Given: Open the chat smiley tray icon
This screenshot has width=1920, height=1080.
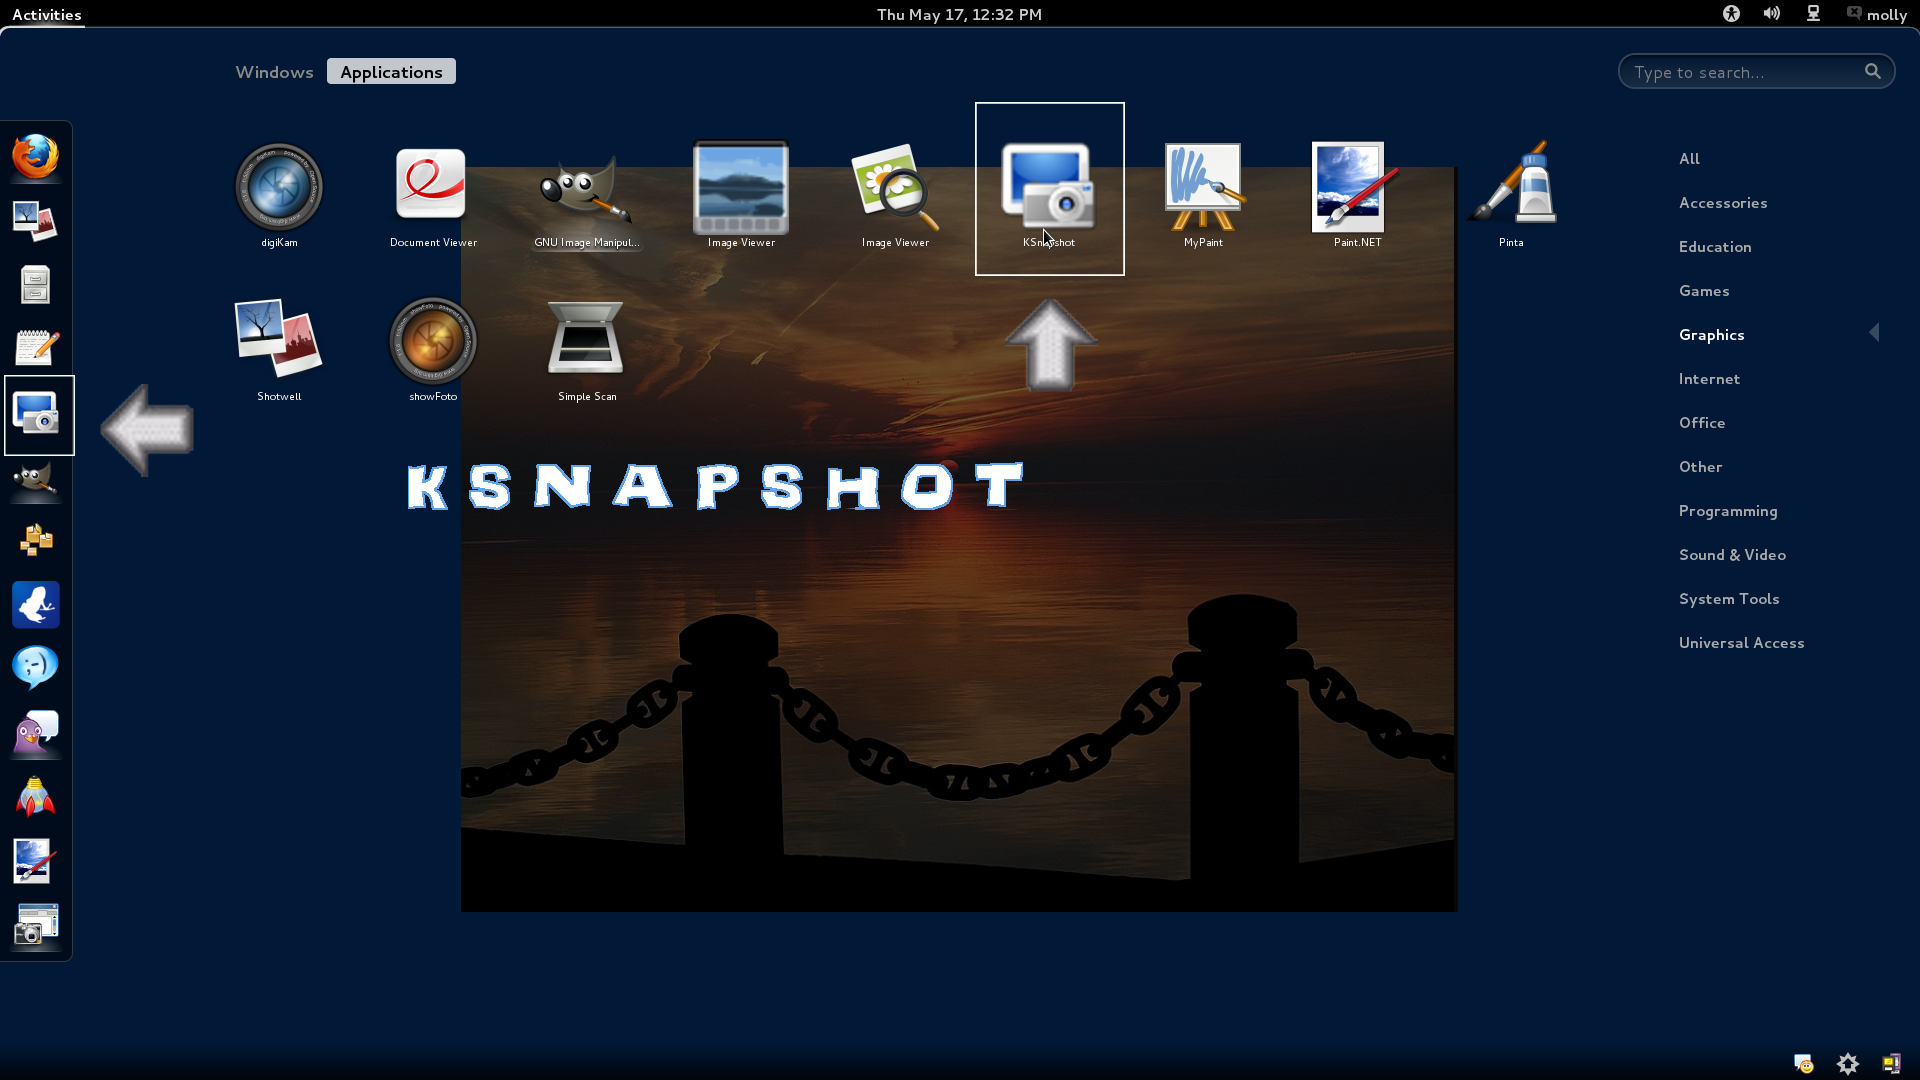Looking at the screenshot, I should [x=1804, y=1064].
